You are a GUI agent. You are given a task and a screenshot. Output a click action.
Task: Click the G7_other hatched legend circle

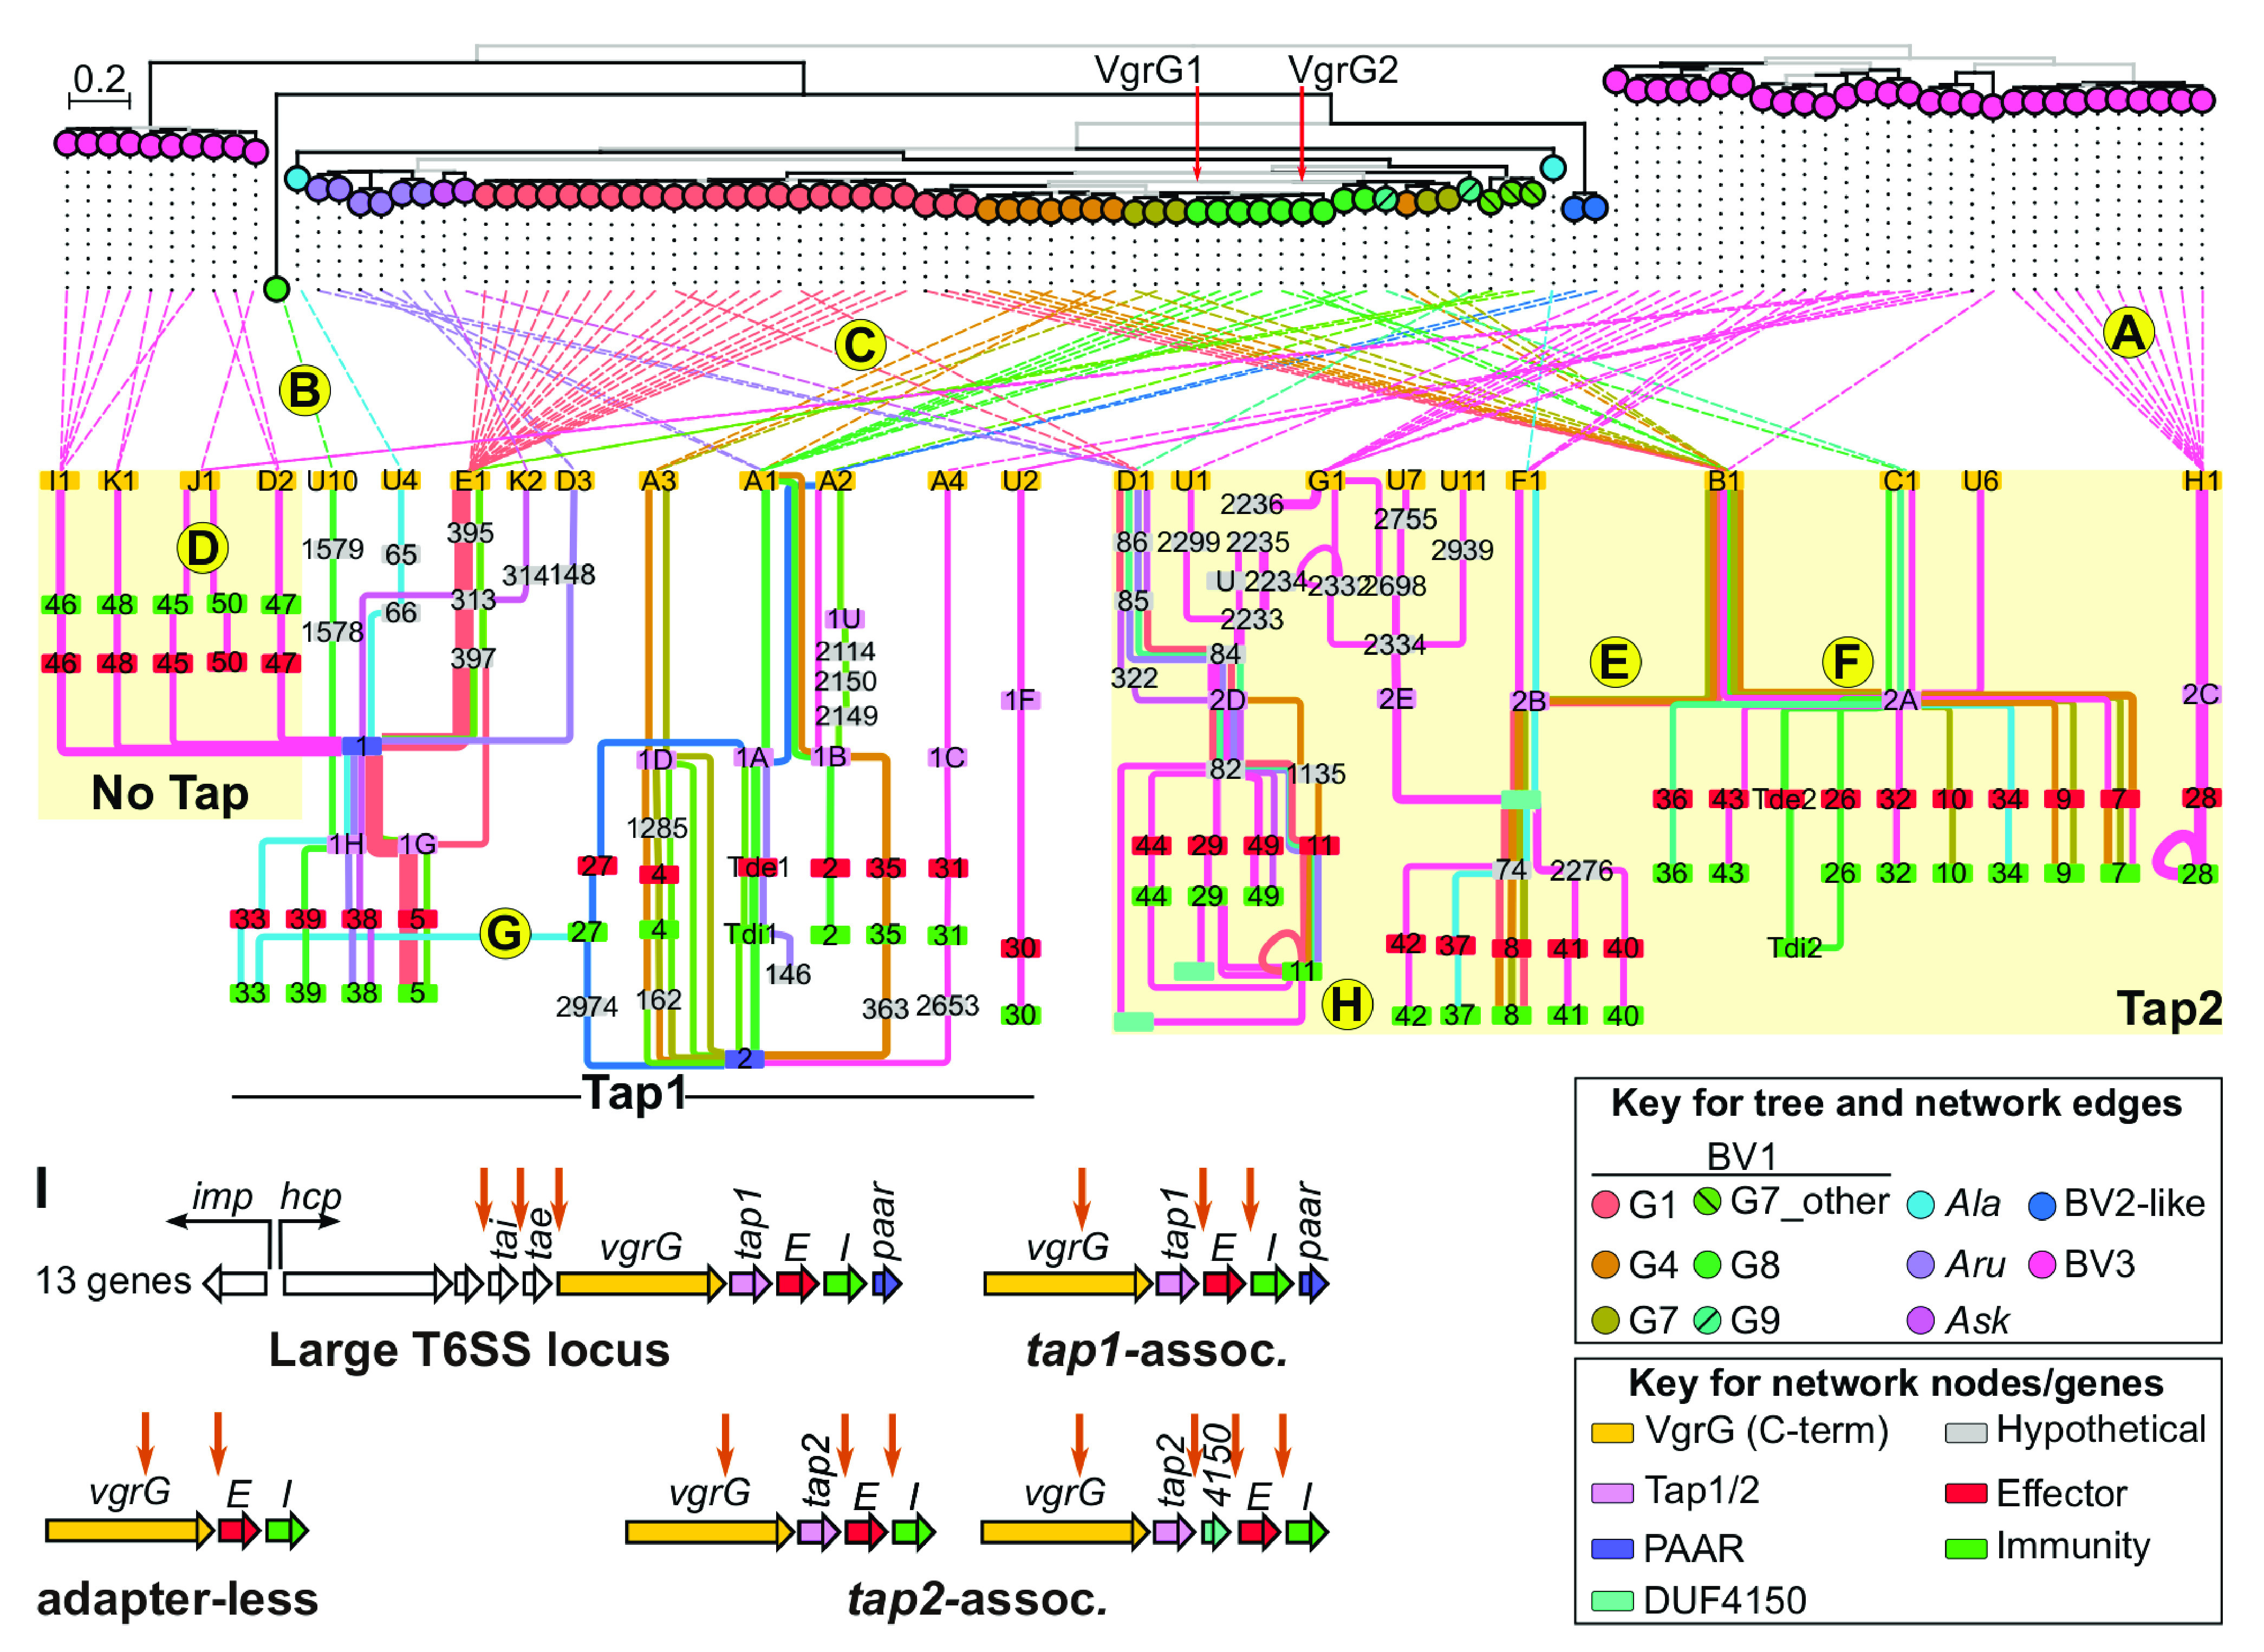click(x=1707, y=1201)
